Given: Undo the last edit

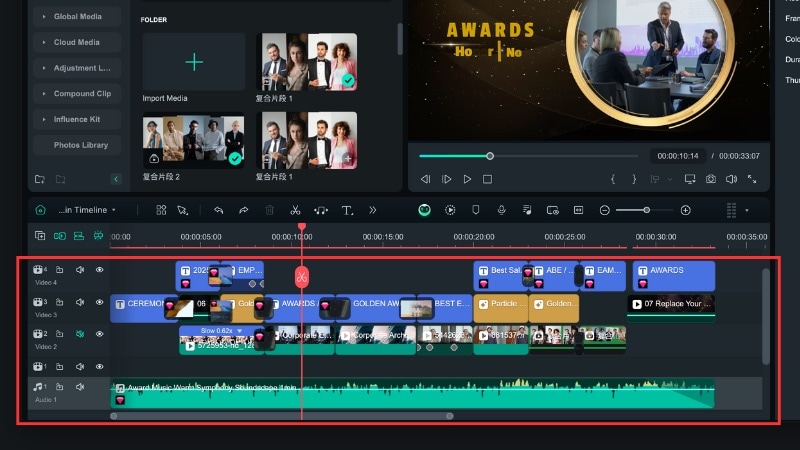Looking at the screenshot, I should (218, 210).
